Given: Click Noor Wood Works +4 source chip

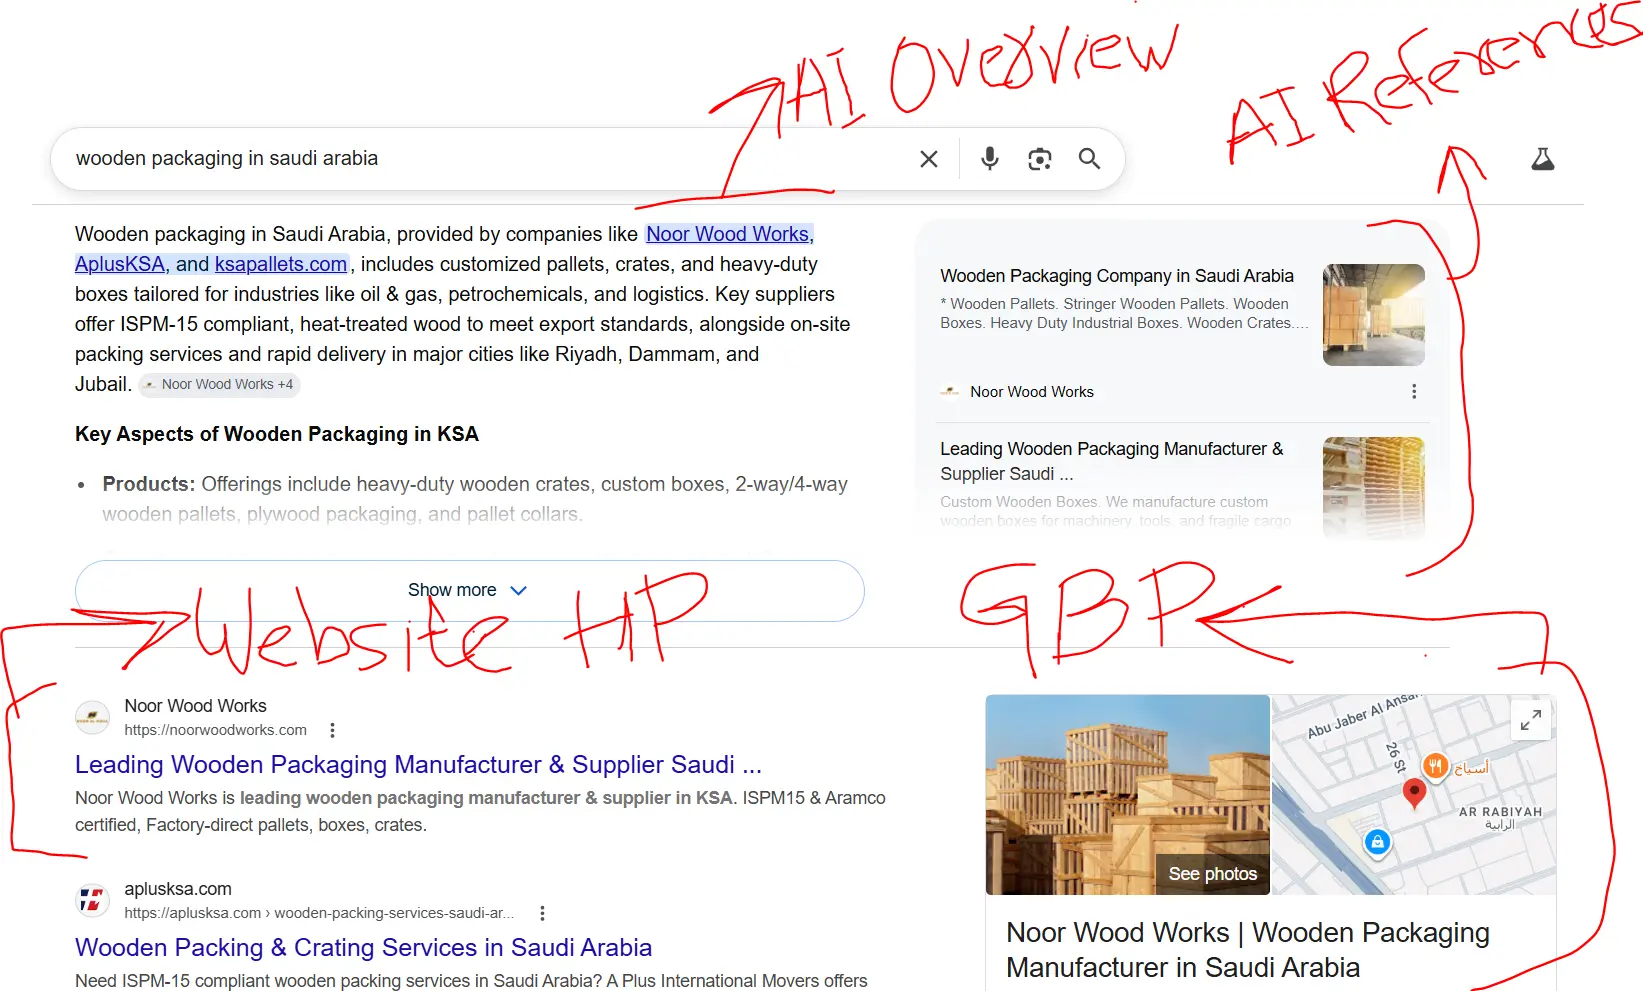Looking at the screenshot, I should (219, 384).
